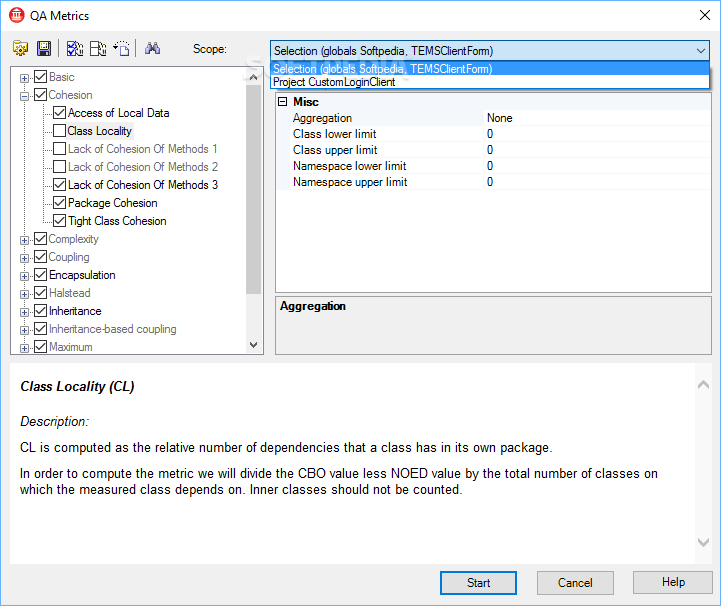Click the QA Metrics red app icon
The image size is (721, 606).
tap(17, 15)
